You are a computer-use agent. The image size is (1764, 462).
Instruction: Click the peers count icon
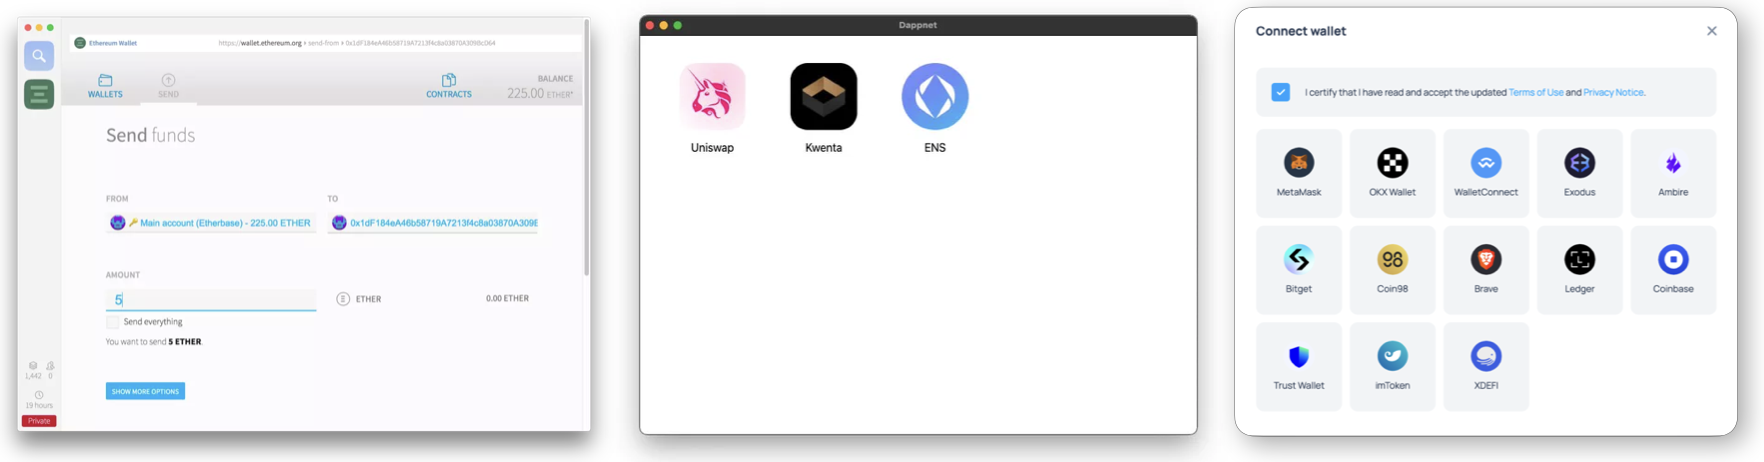click(50, 366)
